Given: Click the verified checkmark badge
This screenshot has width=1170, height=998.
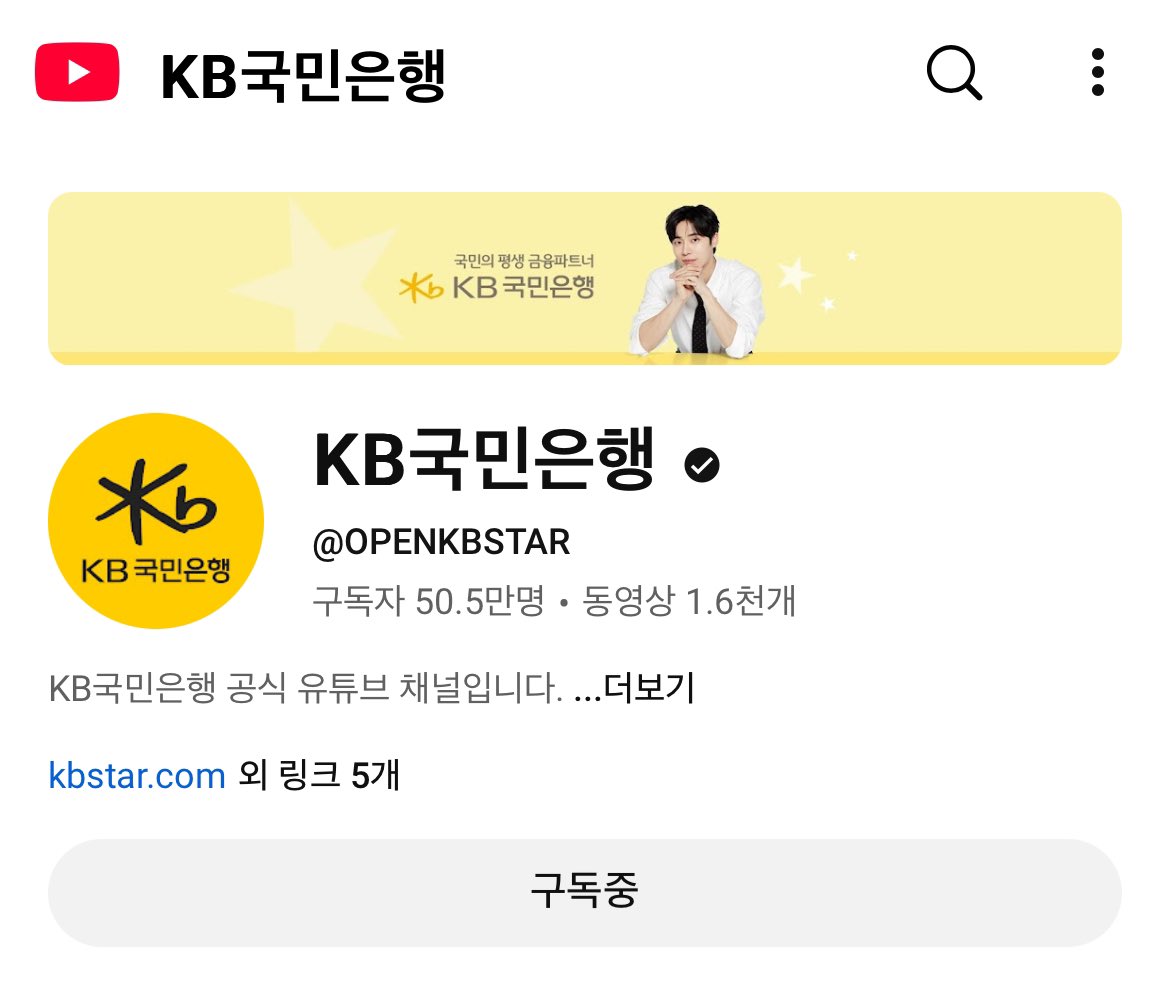Looking at the screenshot, I should coord(701,465).
